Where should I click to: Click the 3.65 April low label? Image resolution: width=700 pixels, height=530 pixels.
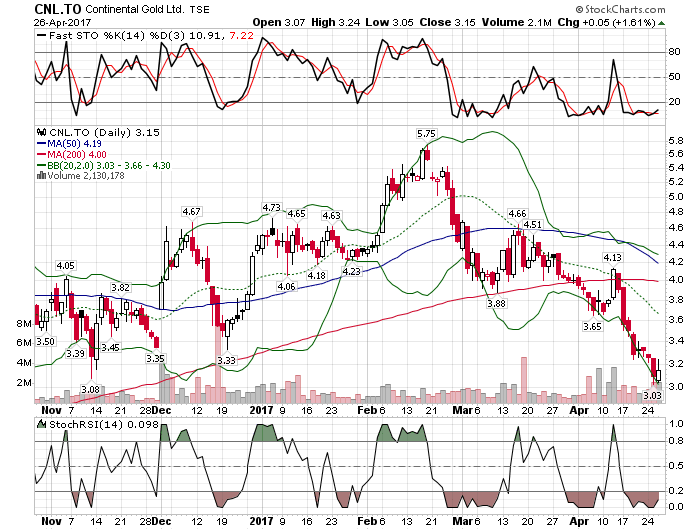[x=592, y=326]
